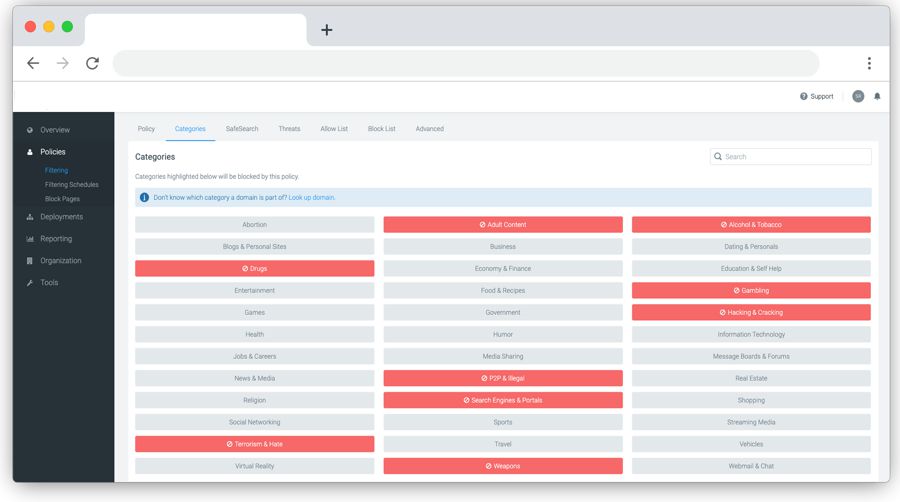Toggle the Games category
The width and height of the screenshot is (900, 502).
pyautogui.click(x=254, y=312)
